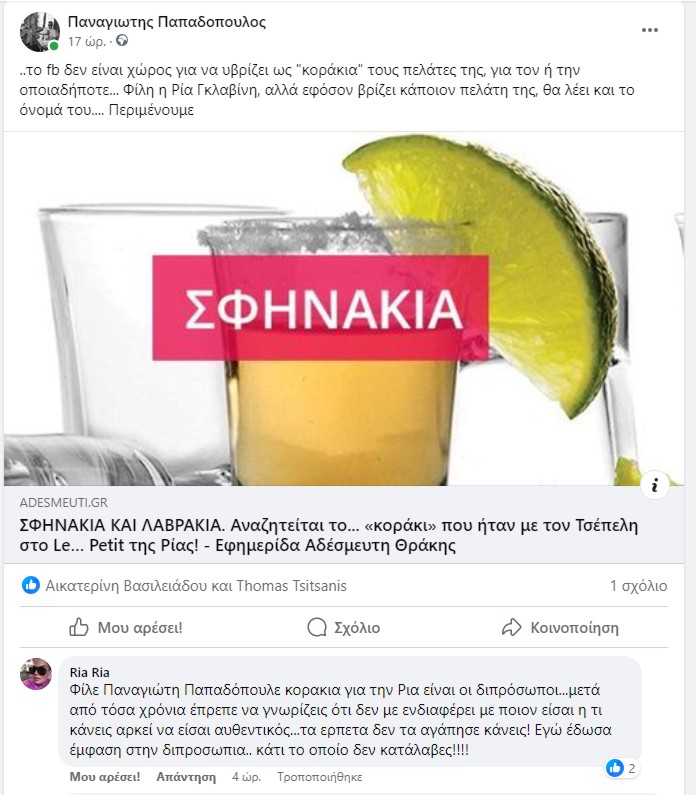Click Ria Ria commenter name

pyautogui.click(x=89, y=672)
